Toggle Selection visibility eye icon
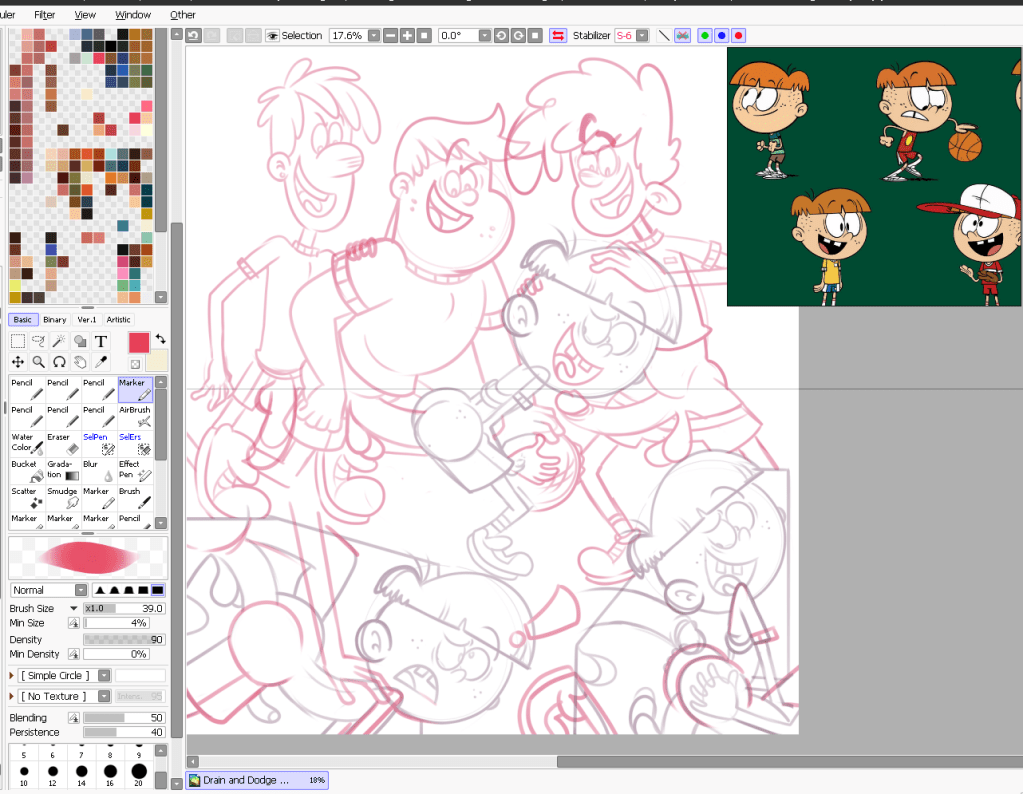The image size is (1023, 794). point(271,35)
